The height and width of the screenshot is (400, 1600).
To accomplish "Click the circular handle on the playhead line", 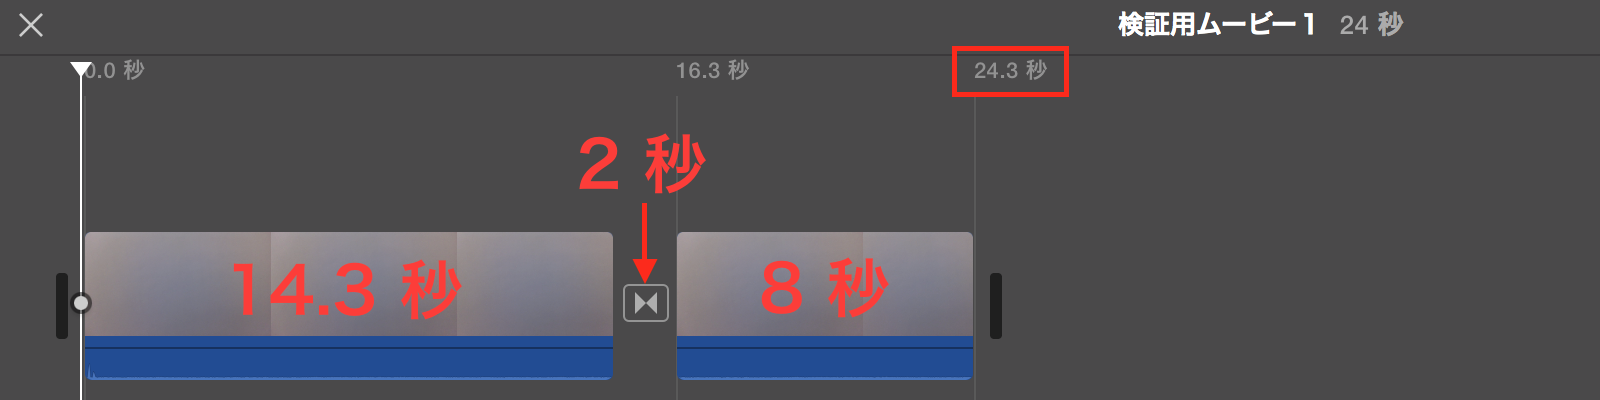I will tap(81, 302).
